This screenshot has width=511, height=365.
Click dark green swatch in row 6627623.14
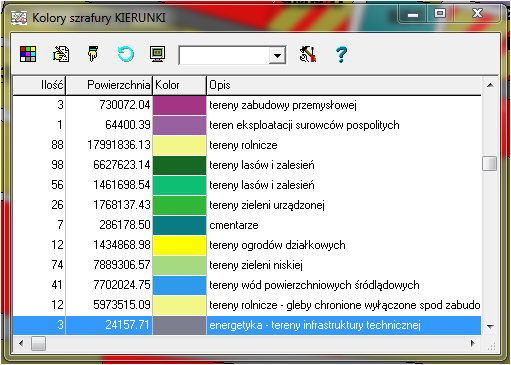[179, 165]
